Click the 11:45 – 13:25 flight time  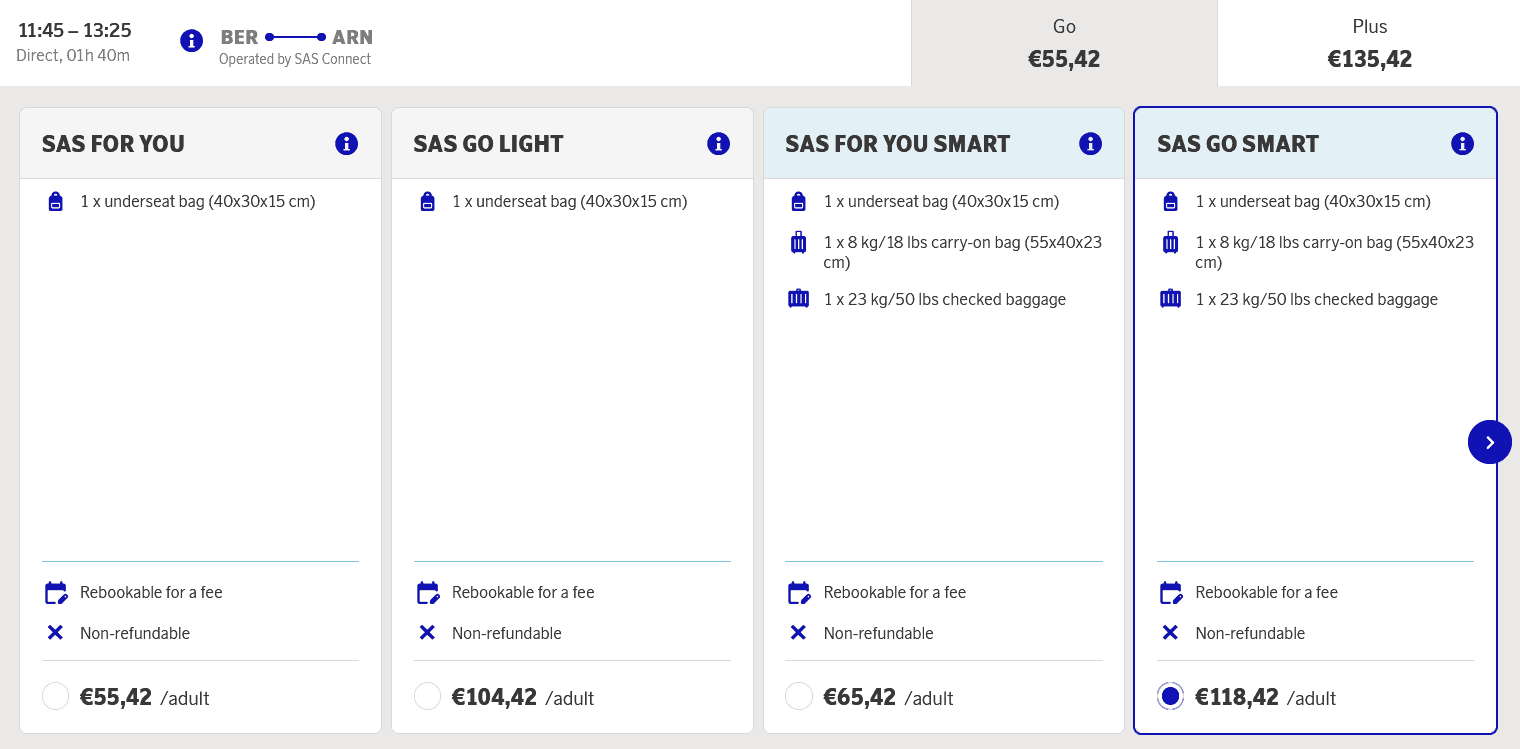coord(75,30)
